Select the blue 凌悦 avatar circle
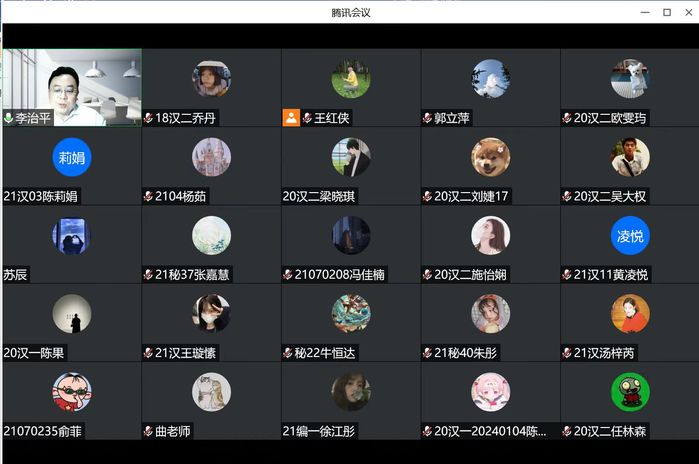 tap(630, 235)
